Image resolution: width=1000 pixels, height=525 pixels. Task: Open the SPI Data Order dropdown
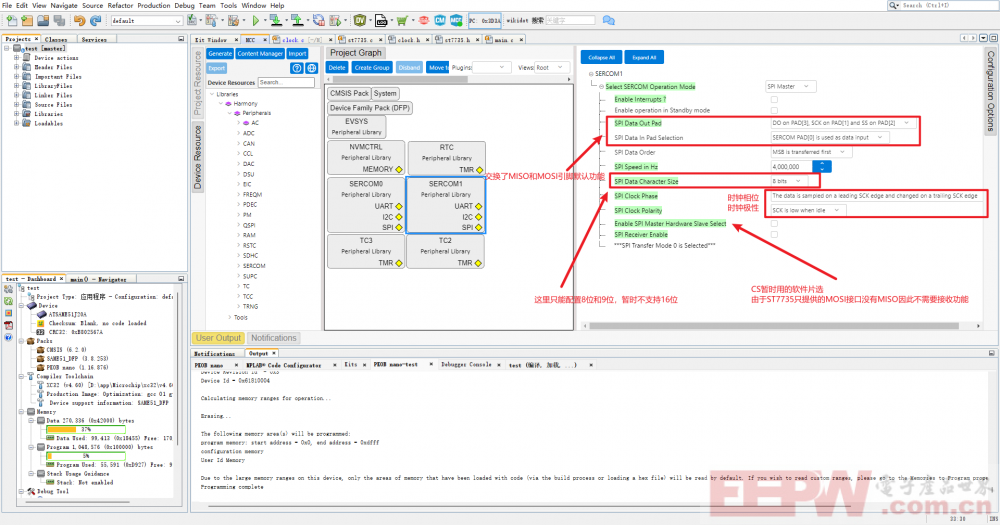pos(811,152)
